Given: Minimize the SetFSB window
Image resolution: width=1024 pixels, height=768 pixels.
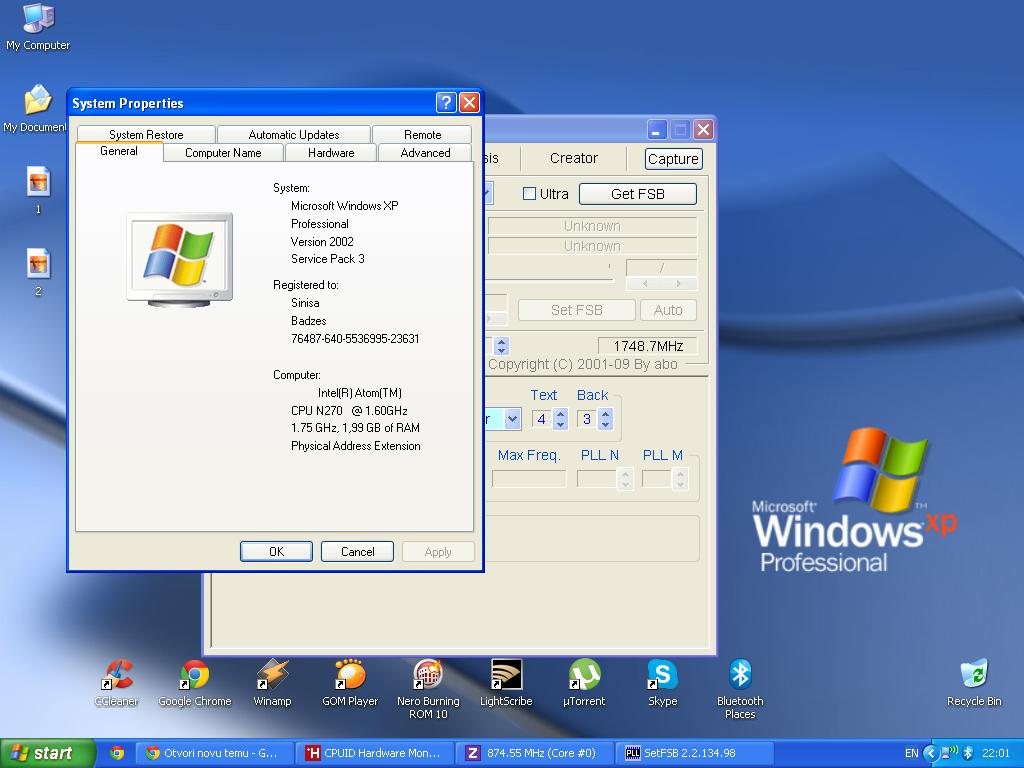Looking at the screenshot, I should (656, 129).
